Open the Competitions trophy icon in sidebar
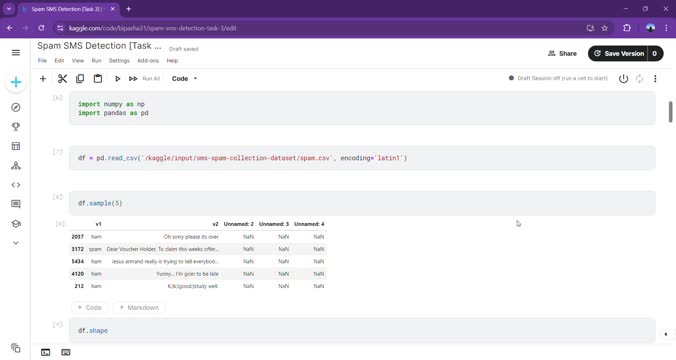This screenshot has height=360, width=676. click(16, 127)
